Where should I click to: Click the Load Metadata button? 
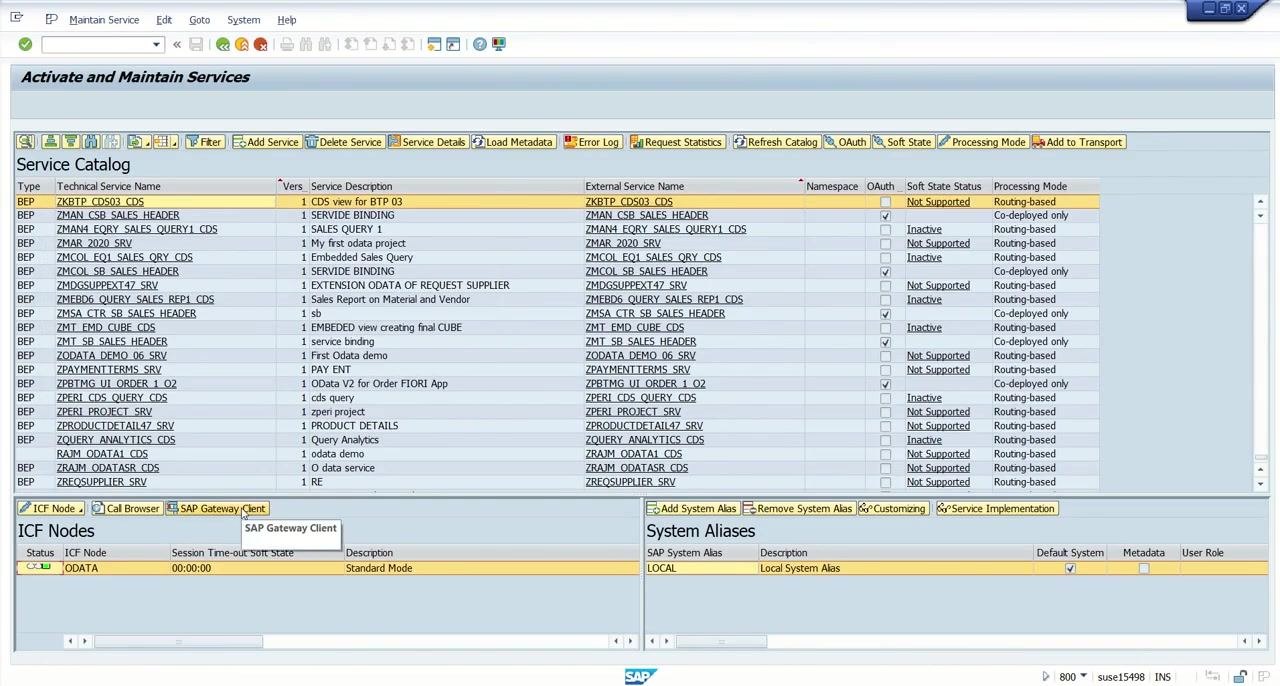pos(513,142)
